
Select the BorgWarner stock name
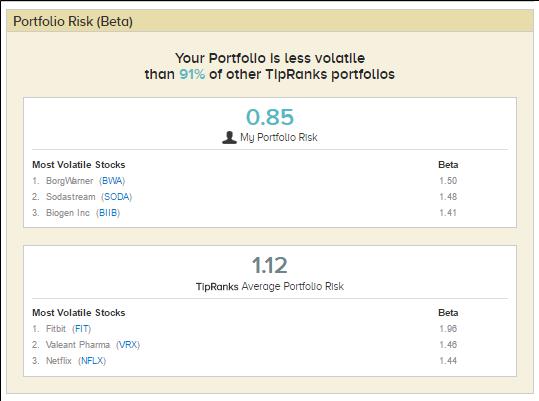point(69,181)
